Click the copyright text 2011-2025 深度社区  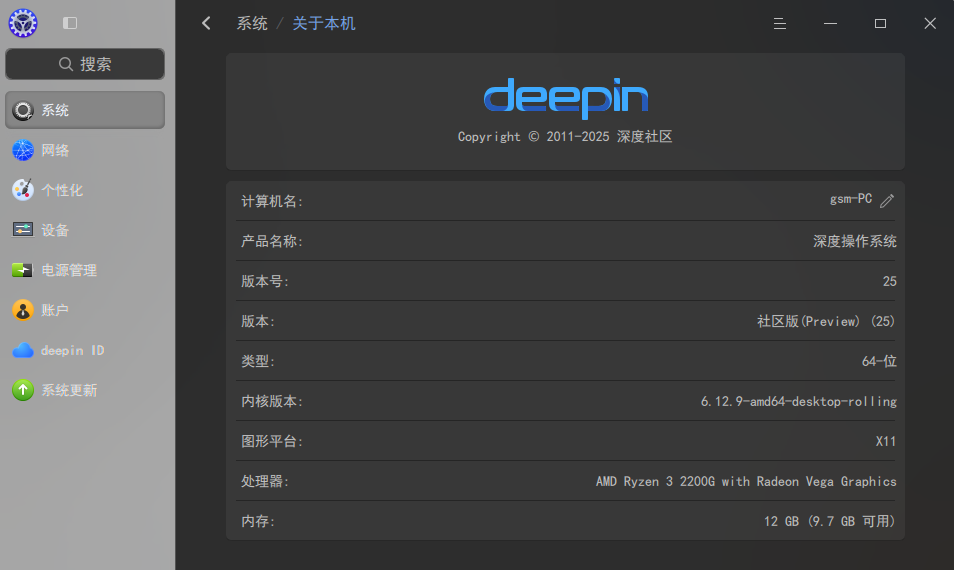(565, 136)
